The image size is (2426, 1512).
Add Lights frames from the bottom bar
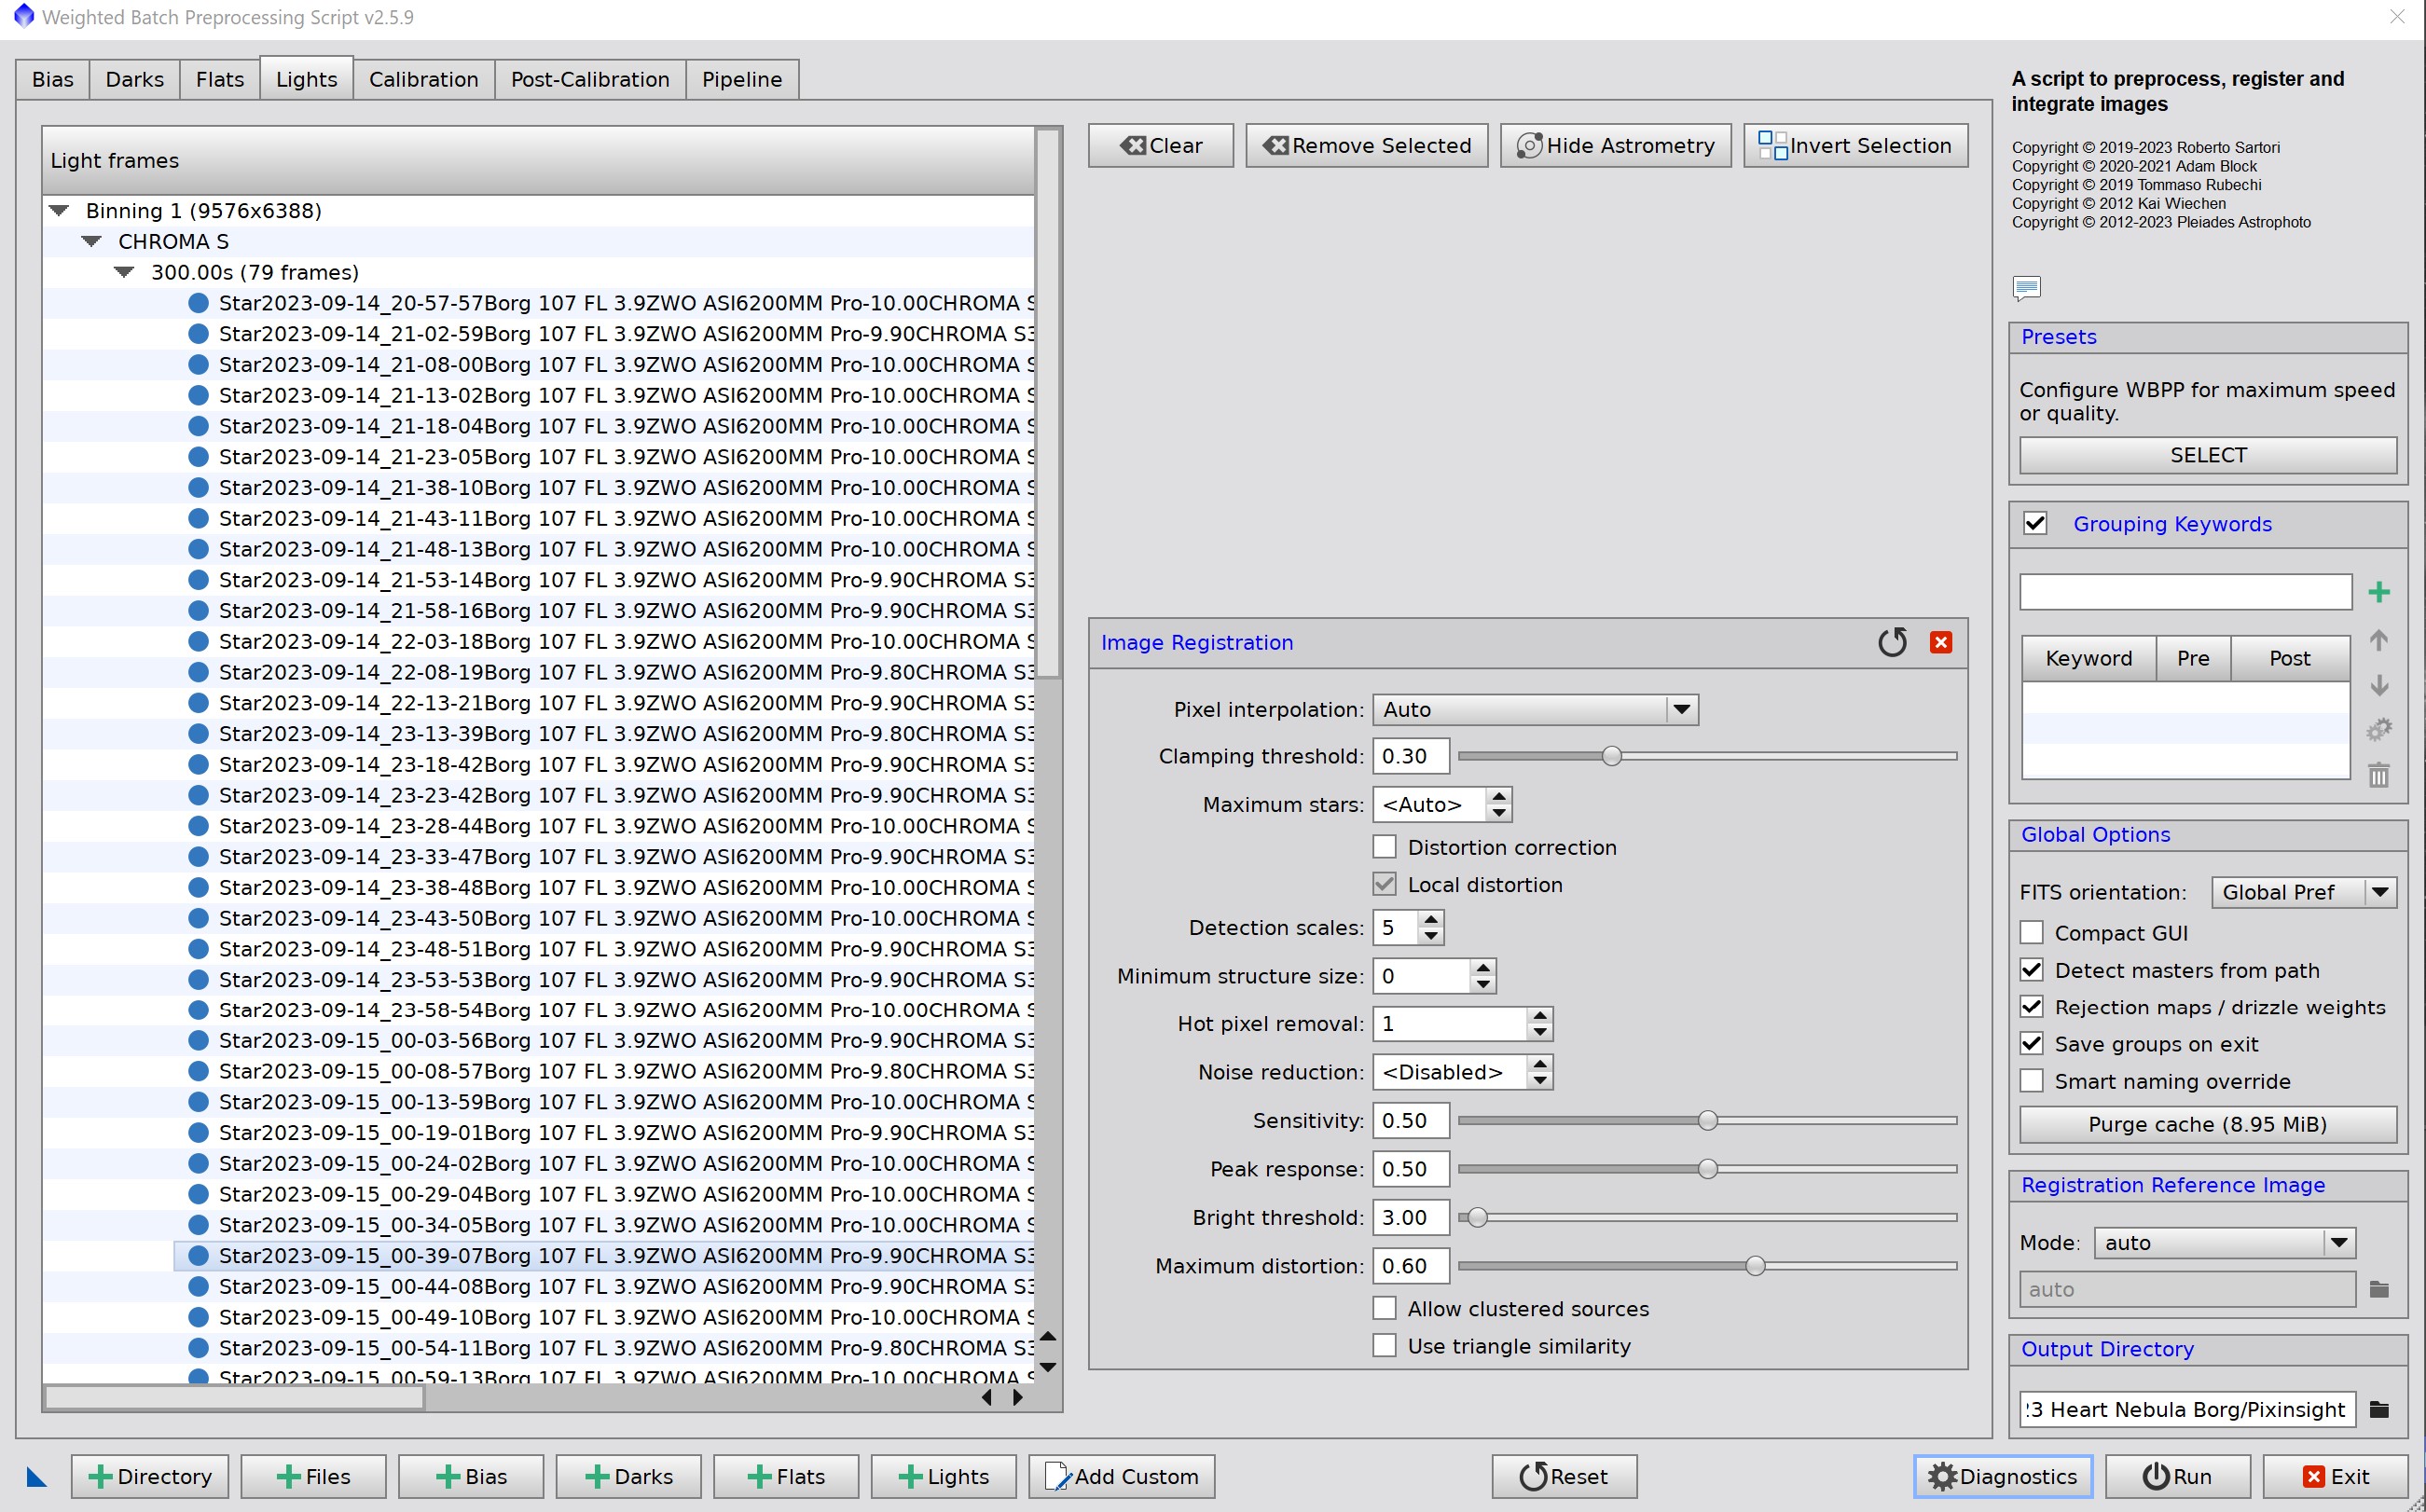point(943,1476)
